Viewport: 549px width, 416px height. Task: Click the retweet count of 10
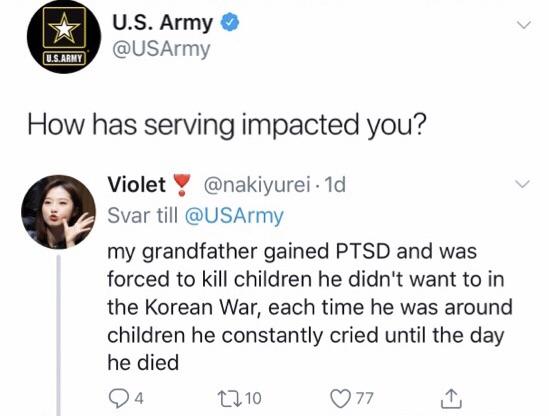(x=253, y=398)
